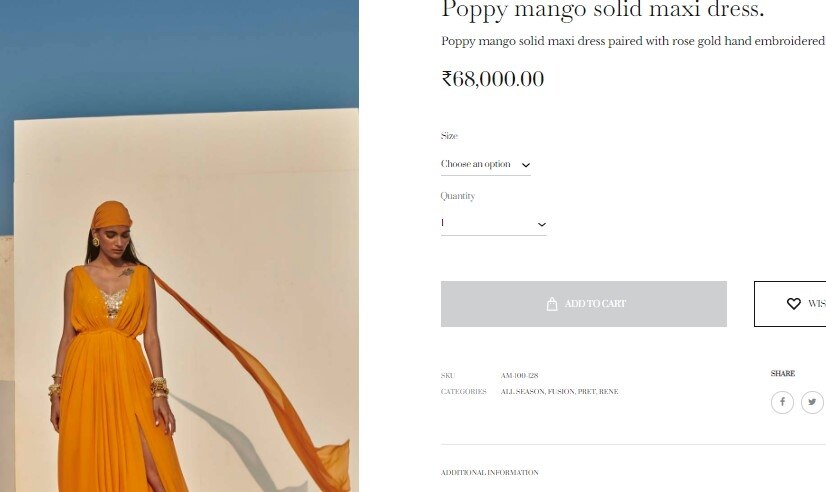Enlarge the model in mango dress photo
The image size is (826, 492).
point(179,246)
